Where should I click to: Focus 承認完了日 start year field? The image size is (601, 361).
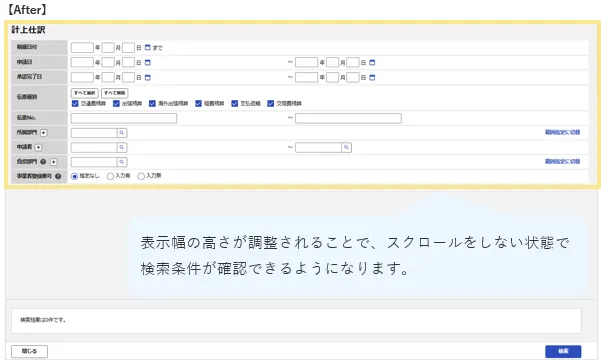click(82, 77)
